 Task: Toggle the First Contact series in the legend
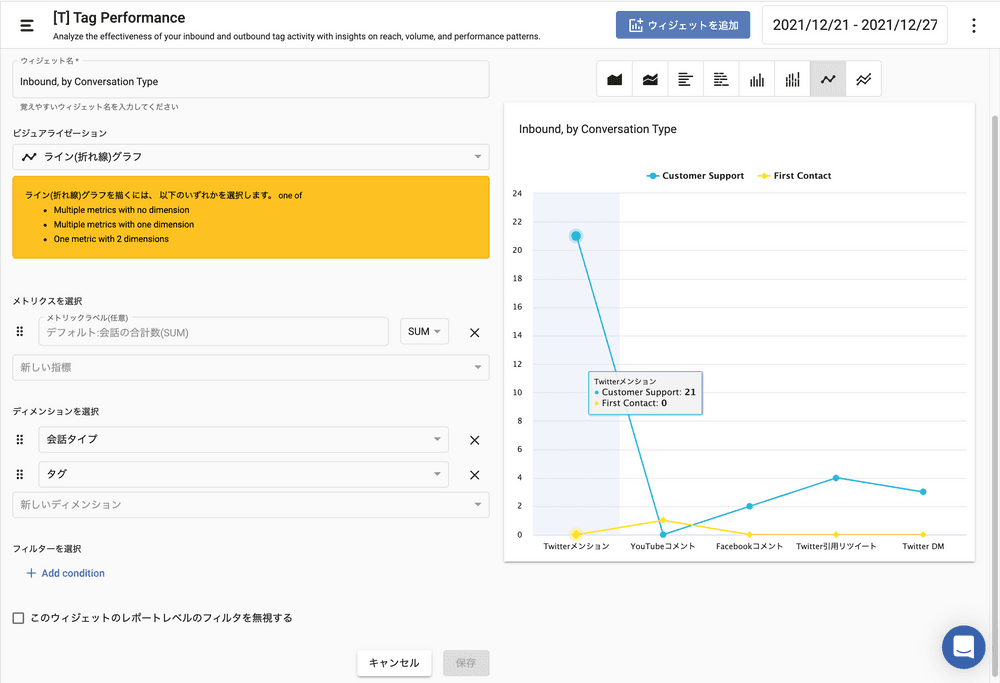click(x=795, y=176)
